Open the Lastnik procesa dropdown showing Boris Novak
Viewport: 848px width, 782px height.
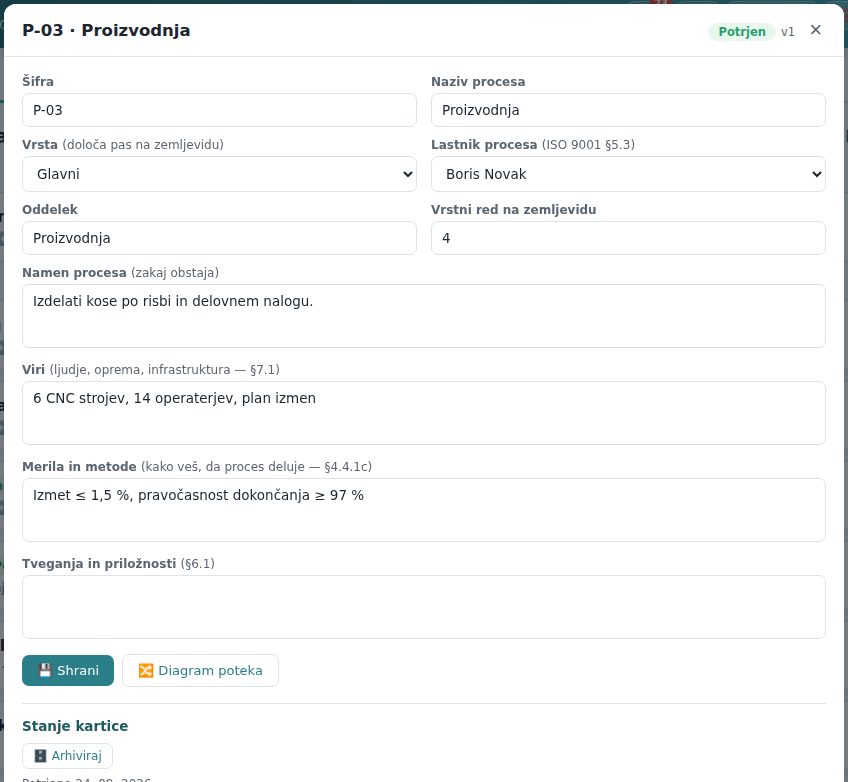628,174
